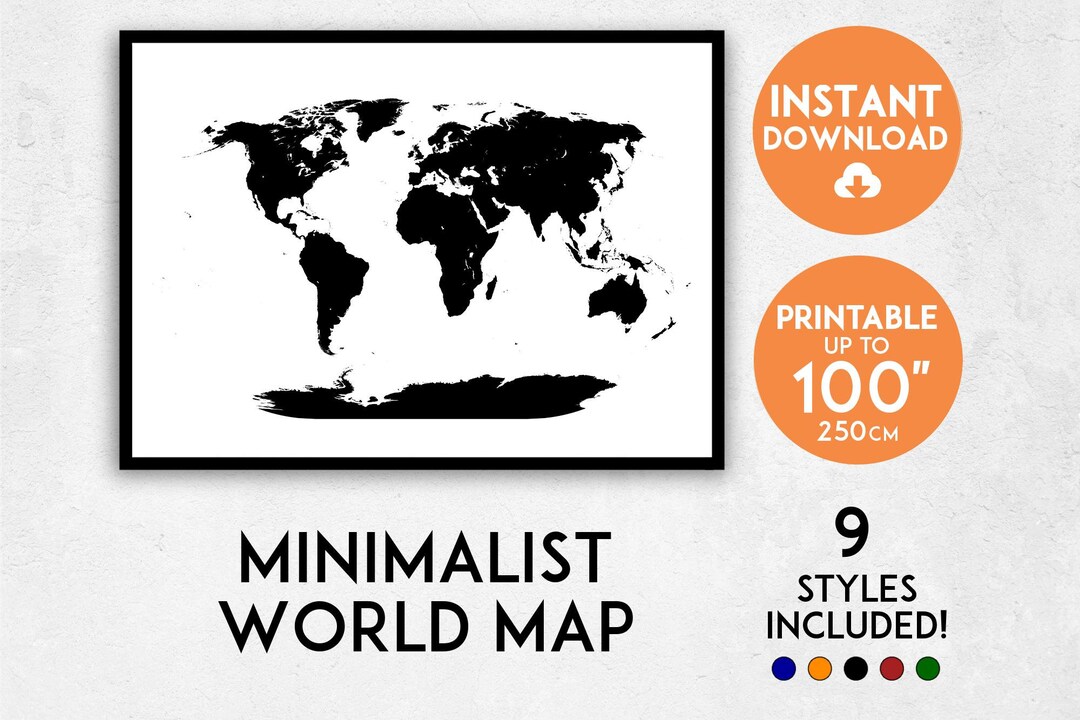
Task: Toggle the green color style dot
Action: coord(927,667)
